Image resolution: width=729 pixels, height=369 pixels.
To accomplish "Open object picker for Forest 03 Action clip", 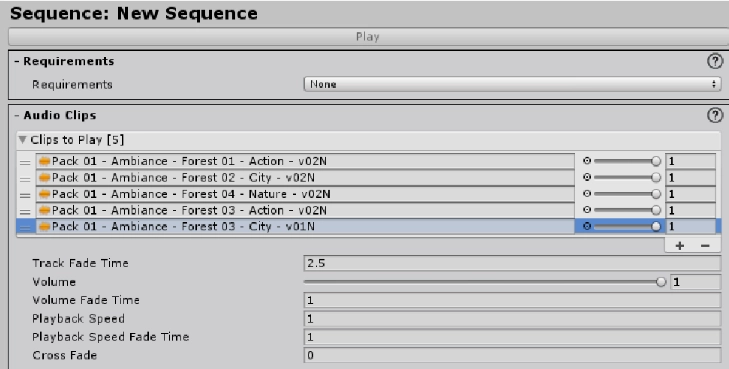I will [587, 210].
